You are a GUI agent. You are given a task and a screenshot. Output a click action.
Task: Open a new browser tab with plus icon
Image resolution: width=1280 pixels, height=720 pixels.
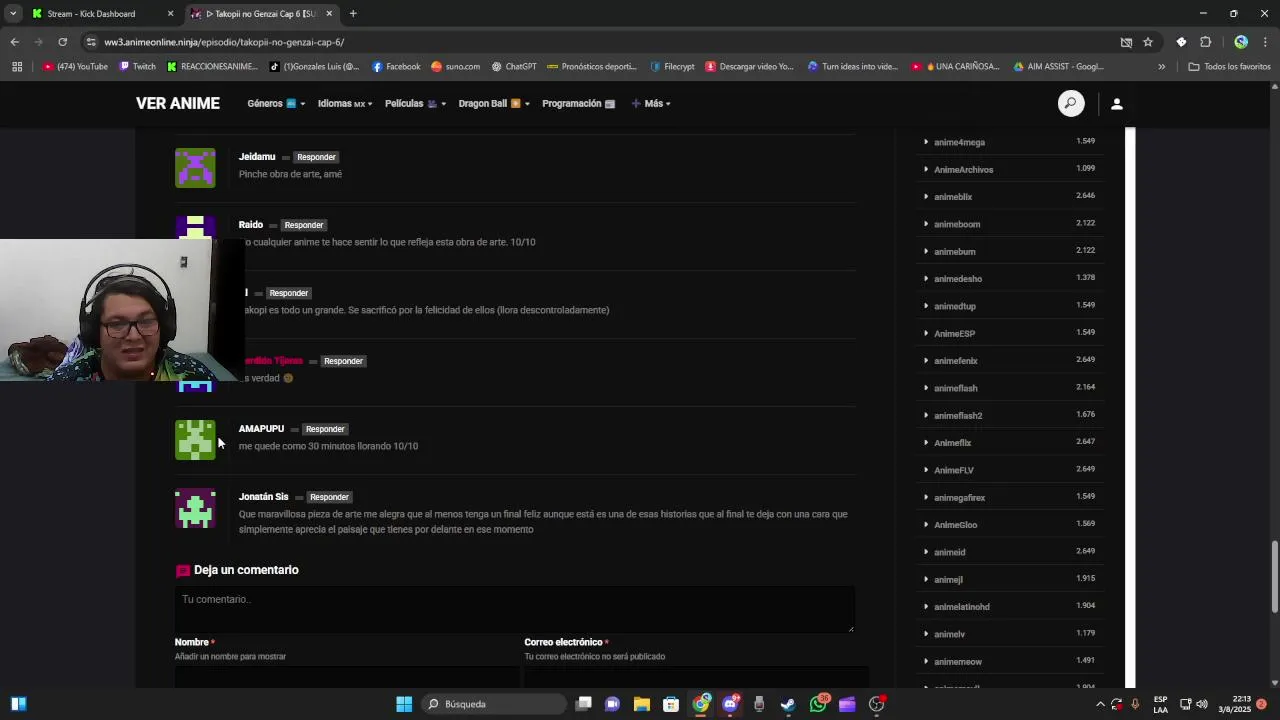click(x=353, y=14)
